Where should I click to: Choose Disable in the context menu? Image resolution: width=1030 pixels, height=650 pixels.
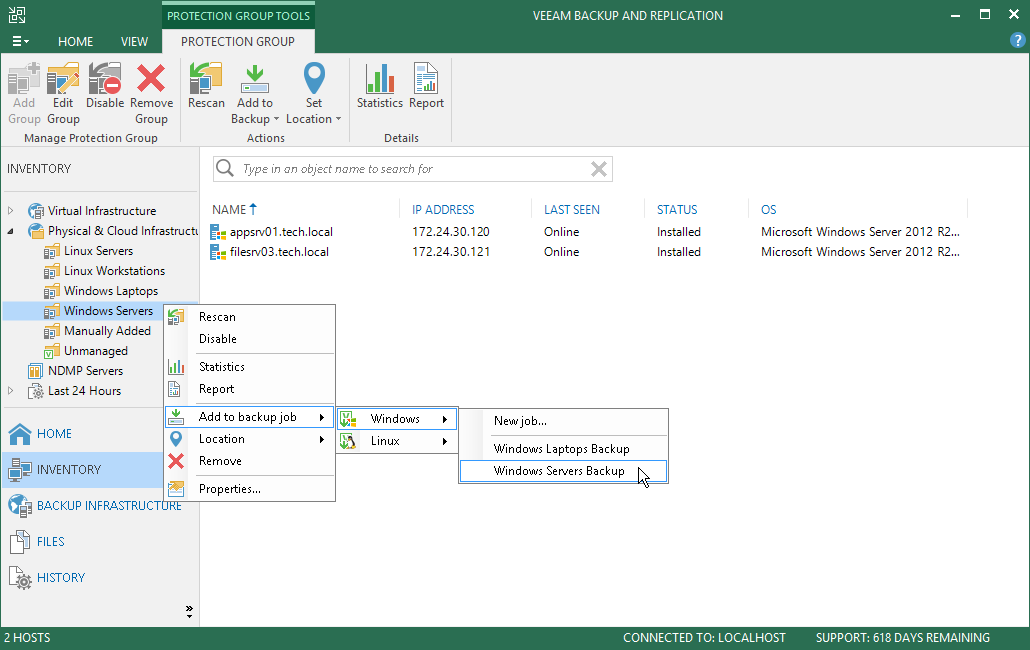250,339
